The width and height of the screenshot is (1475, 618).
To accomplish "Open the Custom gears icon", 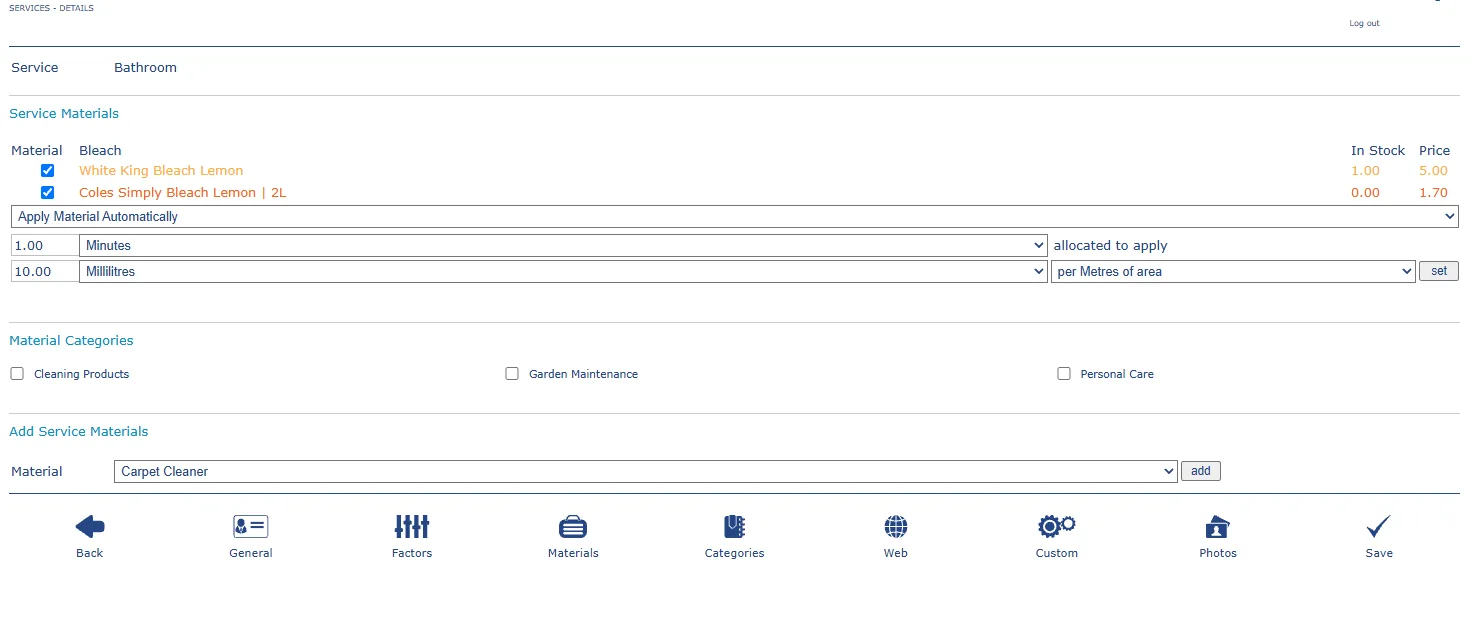I will [x=1057, y=526].
